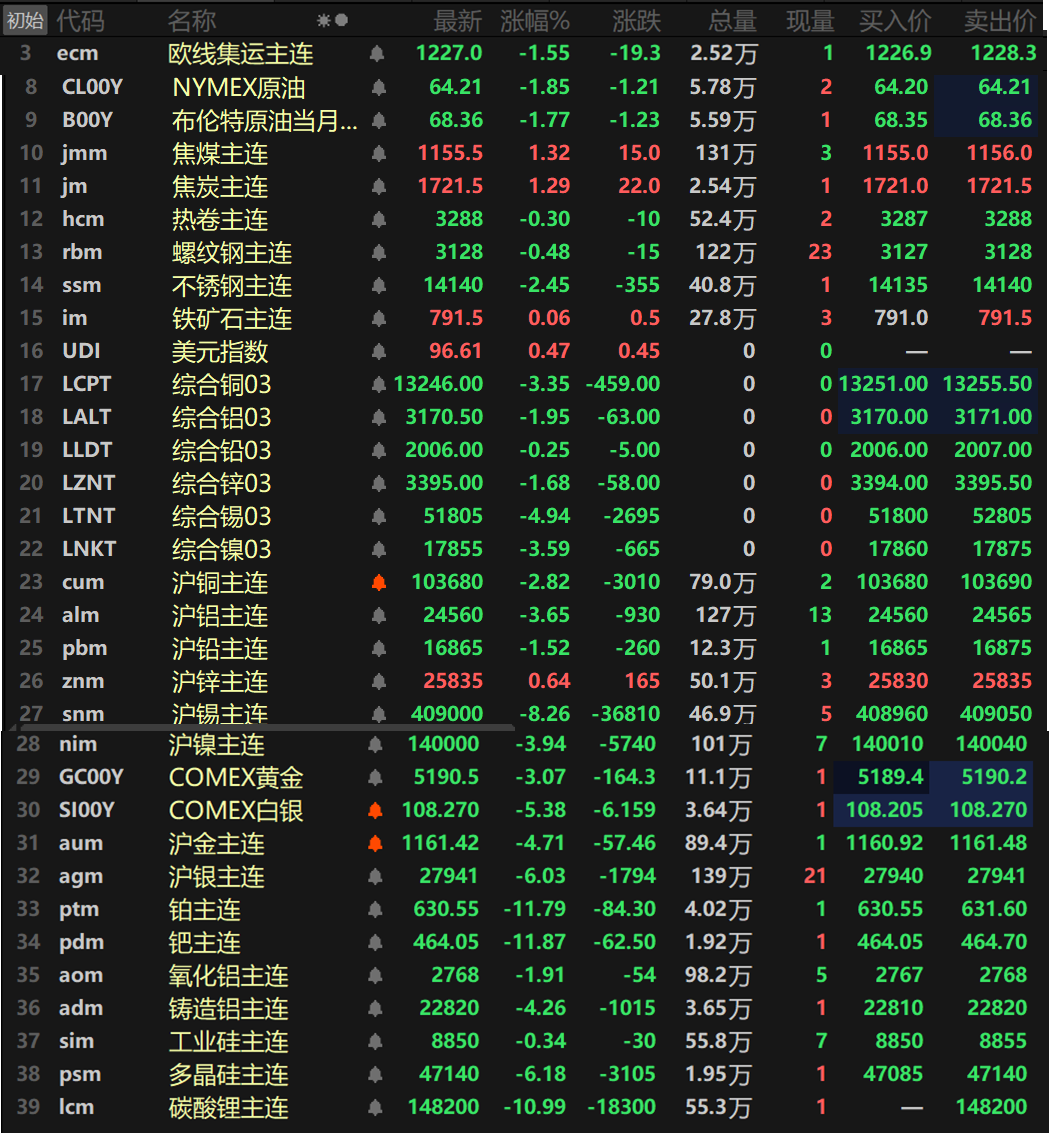Screen dimensions: 1049x1133
Task: Disable the orange alert bell for COMEX白银
Action: point(375,810)
